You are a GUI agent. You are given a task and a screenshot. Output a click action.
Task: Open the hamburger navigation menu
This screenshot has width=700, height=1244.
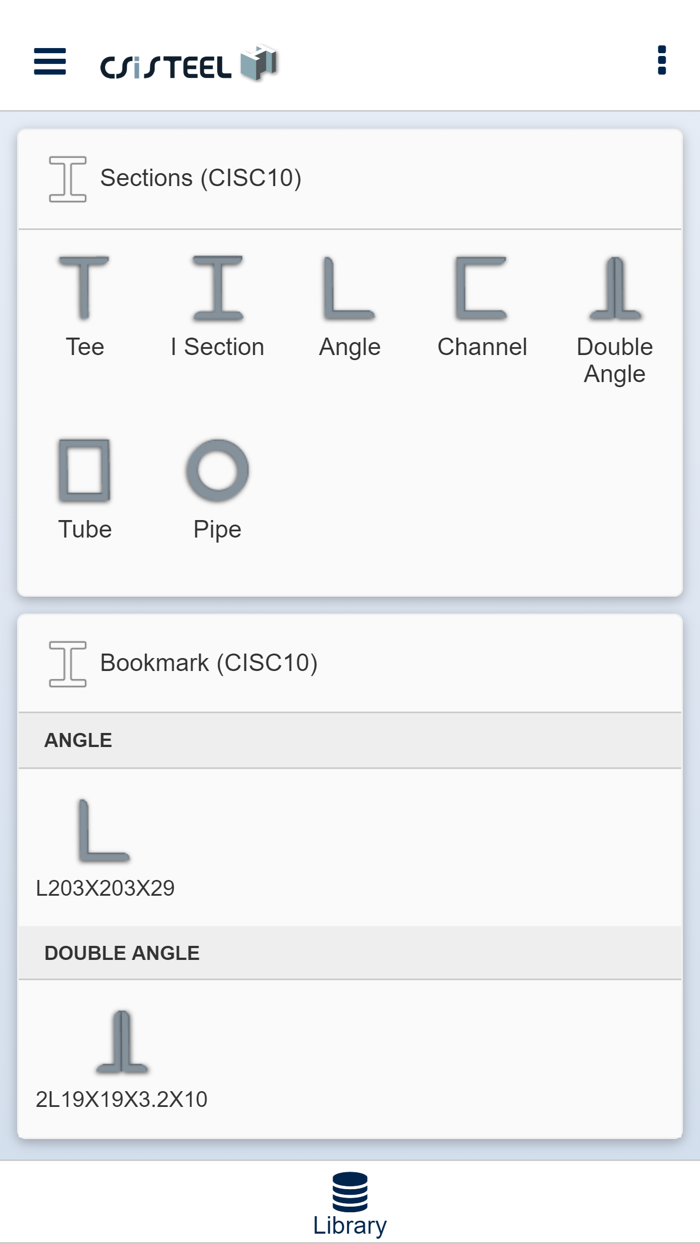click(x=50, y=62)
